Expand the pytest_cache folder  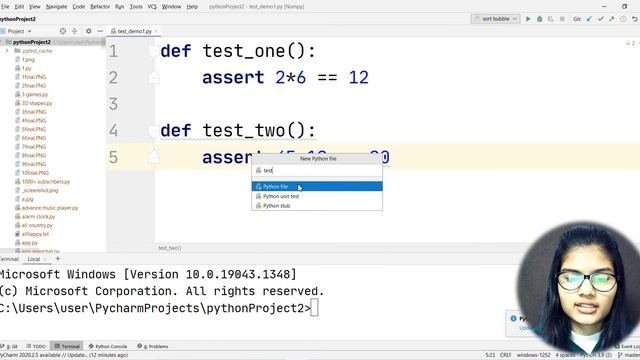(7, 51)
